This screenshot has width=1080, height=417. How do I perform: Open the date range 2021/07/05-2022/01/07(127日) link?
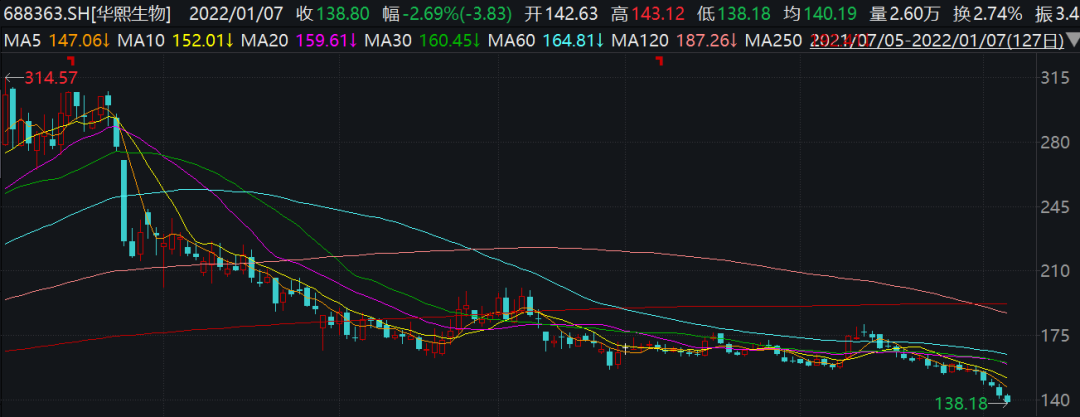(936, 41)
